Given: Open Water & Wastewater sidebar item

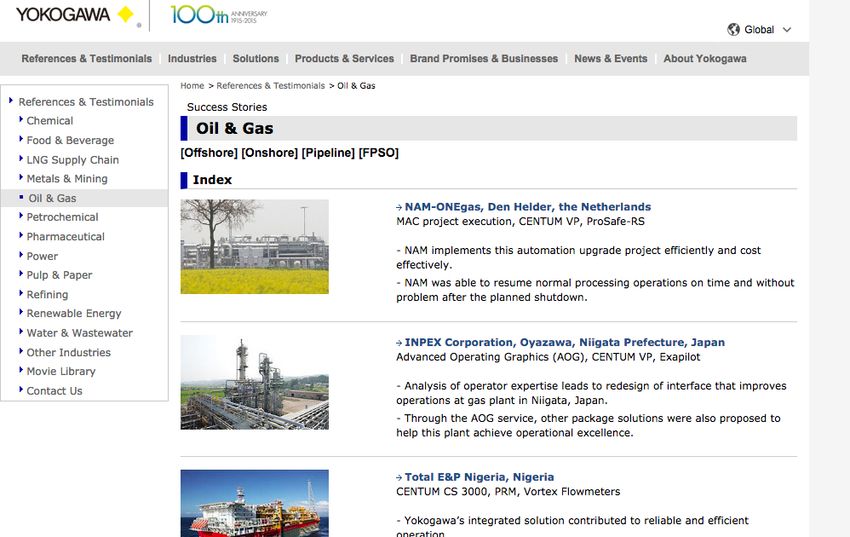Looking at the screenshot, I should (80, 333).
